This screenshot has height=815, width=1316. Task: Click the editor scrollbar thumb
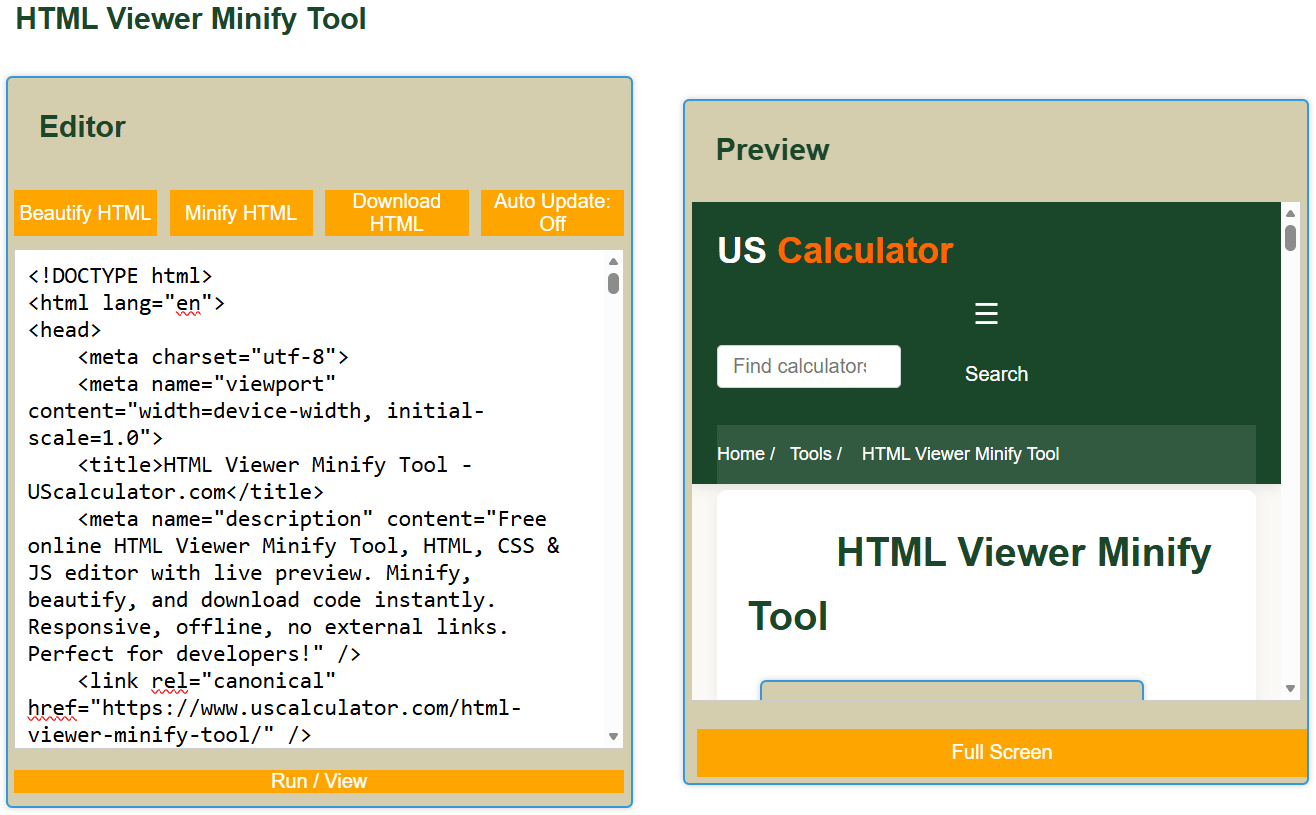pyautogui.click(x=613, y=284)
